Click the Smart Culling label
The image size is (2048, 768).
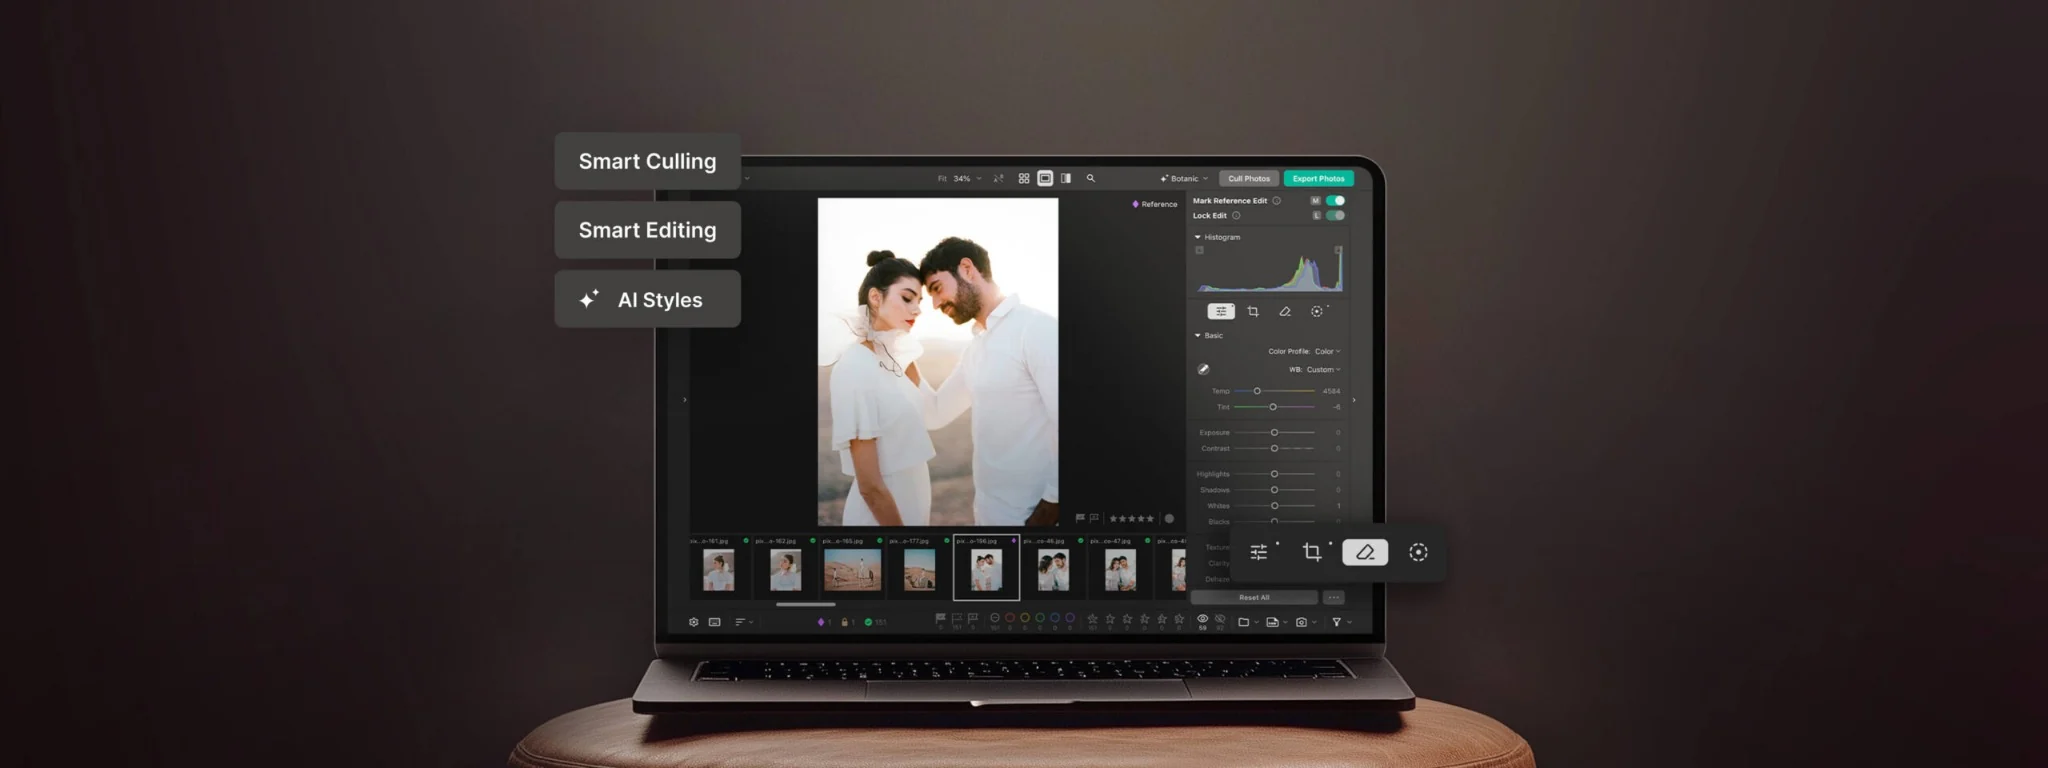tap(648, 161)
